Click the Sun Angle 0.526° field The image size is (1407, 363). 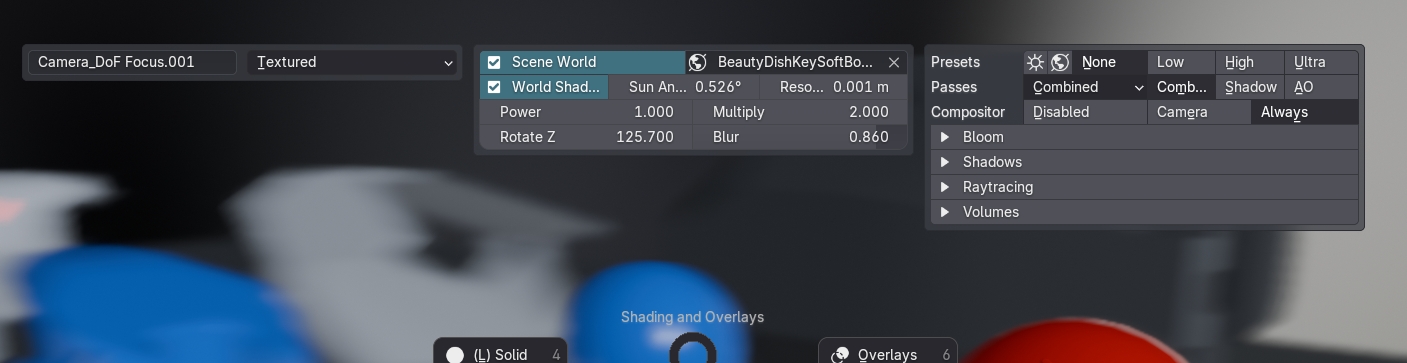pos(683,87)
